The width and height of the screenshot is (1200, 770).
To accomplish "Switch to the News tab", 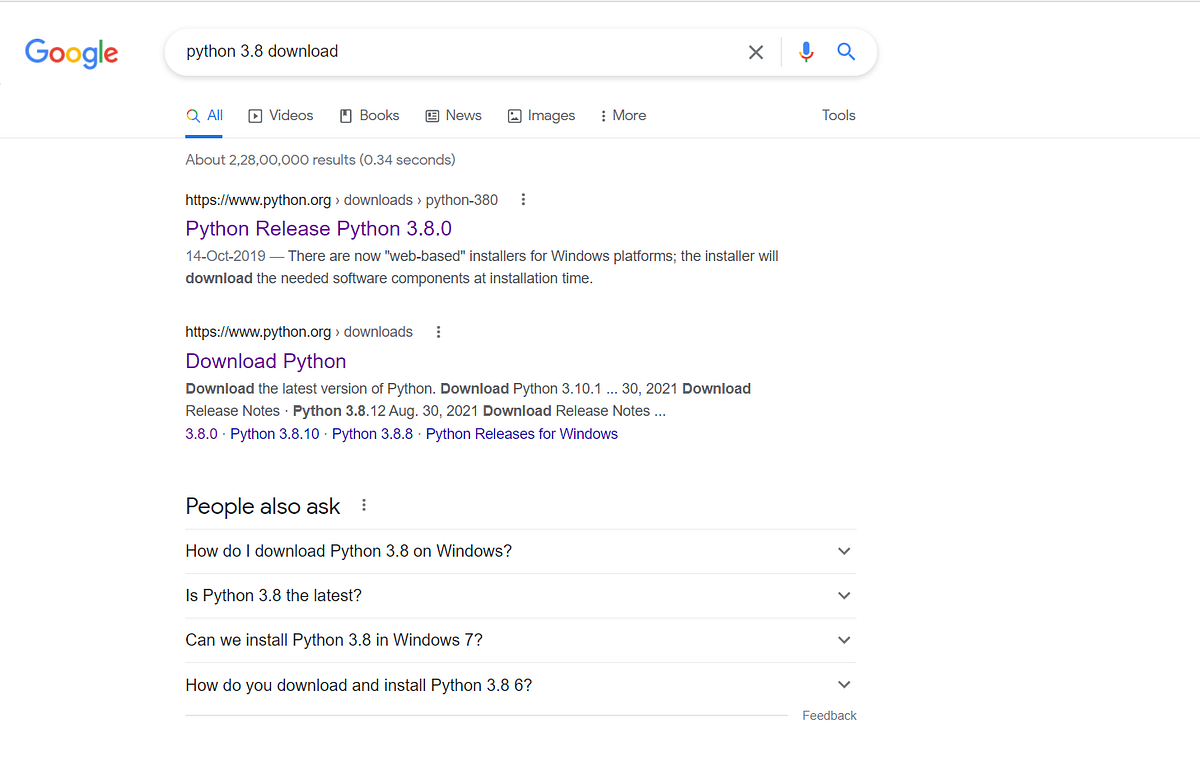I will click(453, 116).
